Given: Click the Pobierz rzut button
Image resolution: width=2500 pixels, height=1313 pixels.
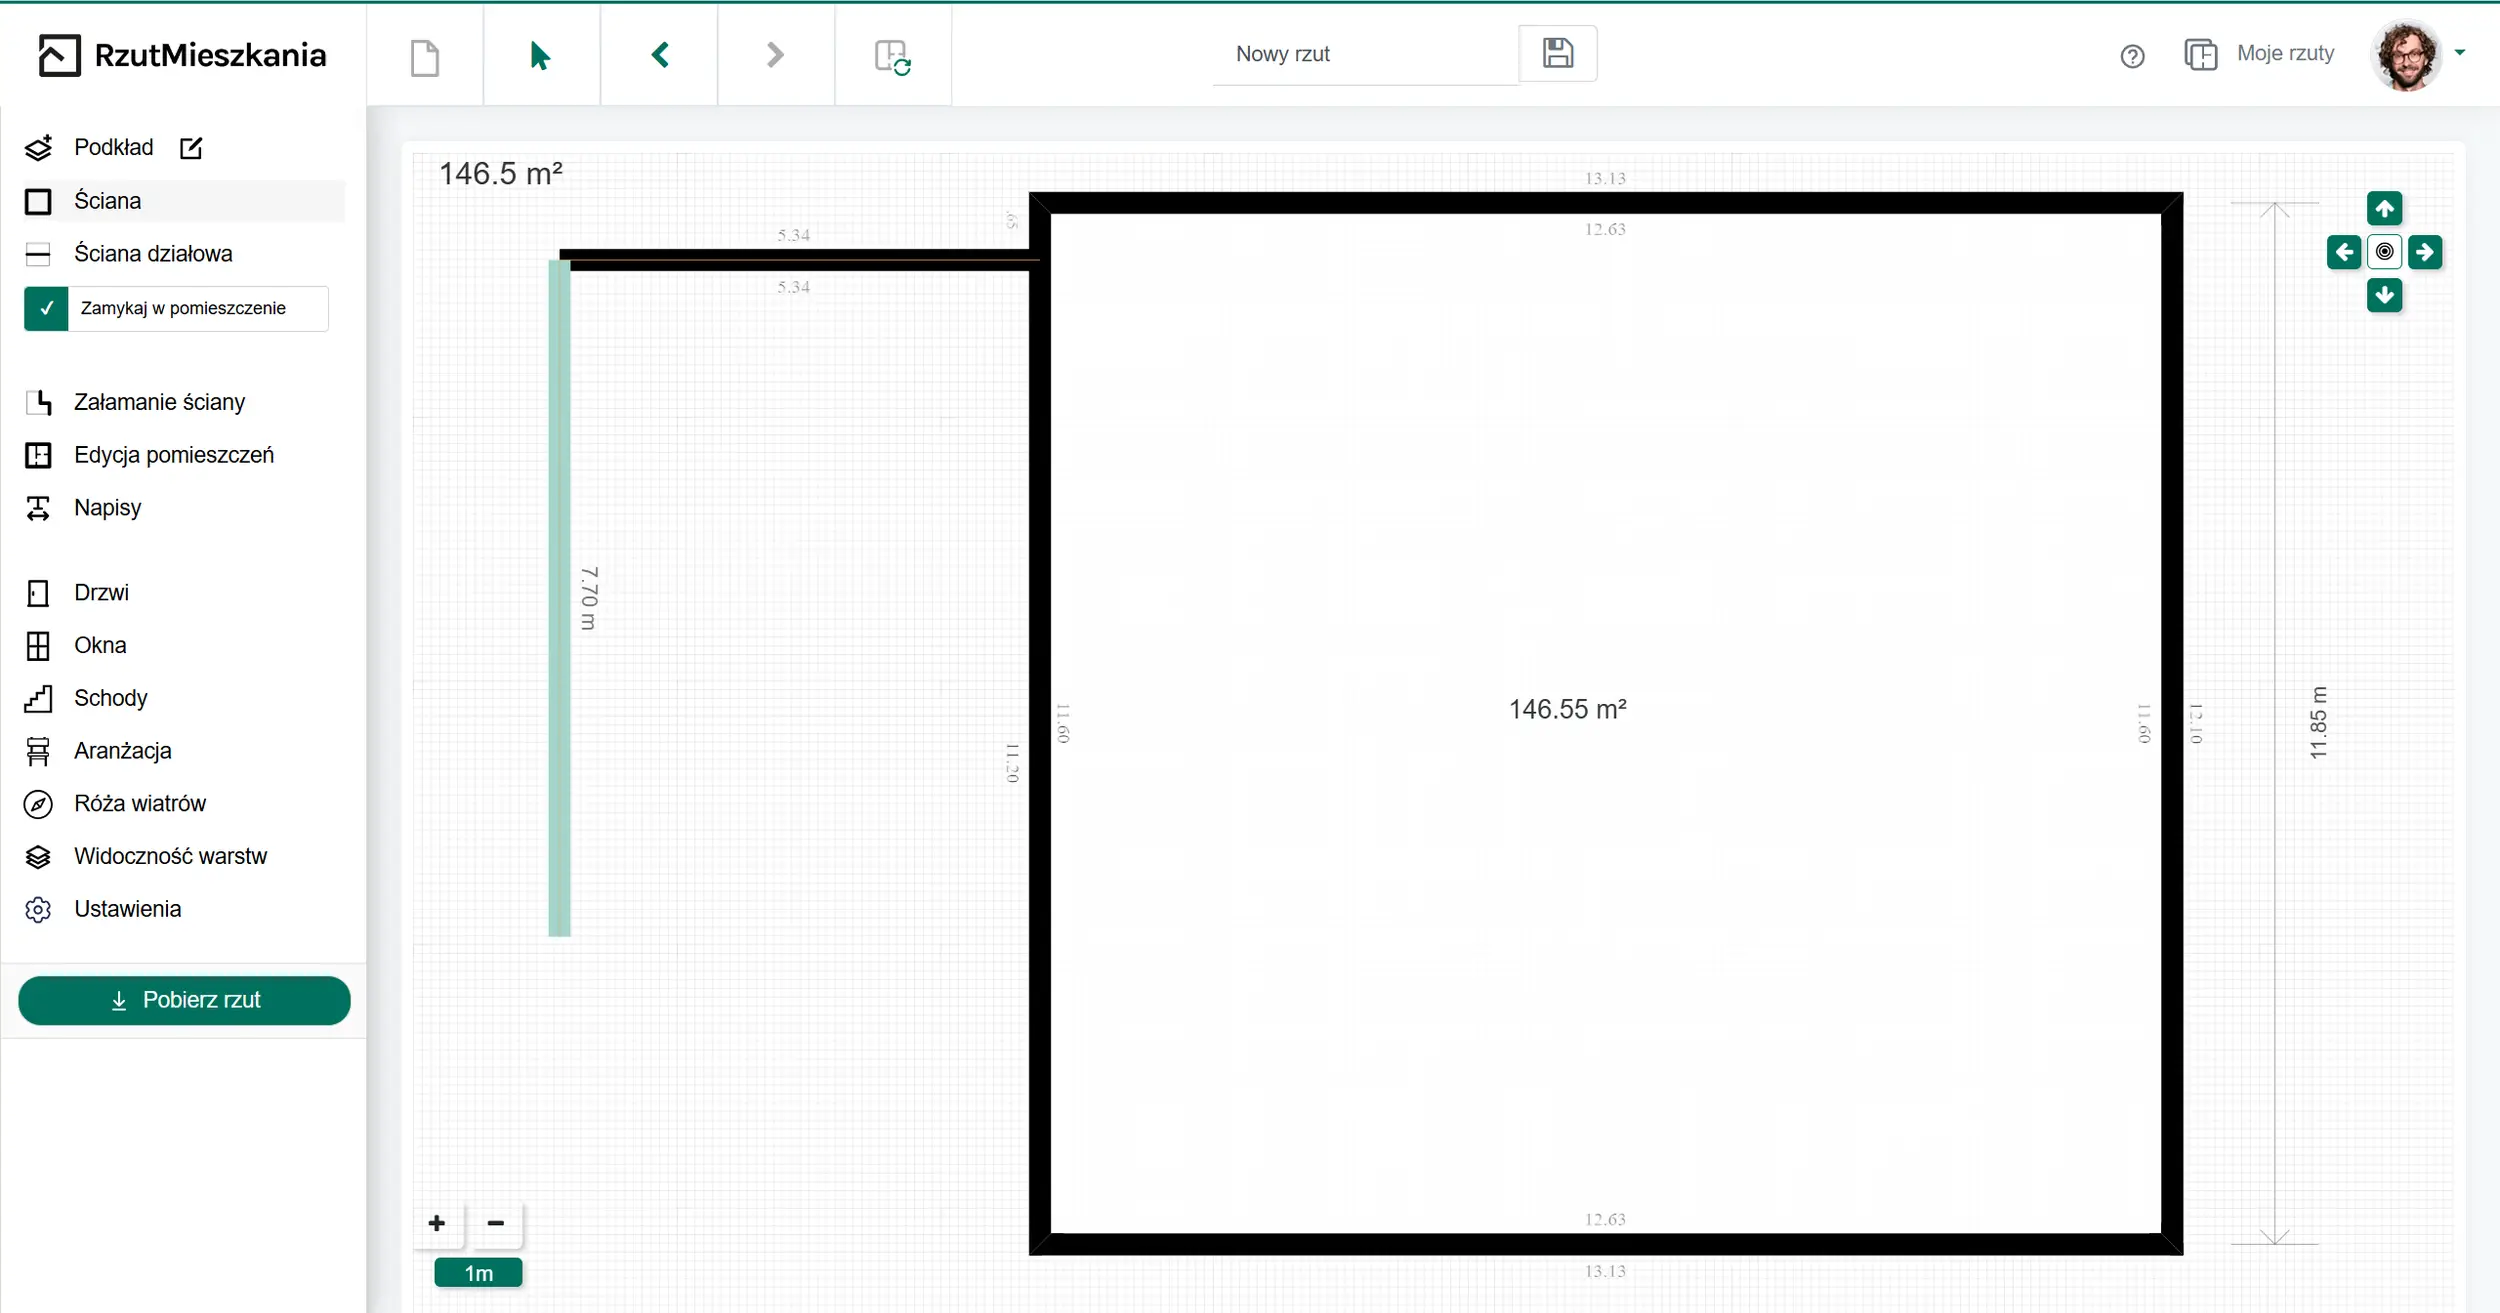Looking at the screenshot, I should click(185, 1000).
